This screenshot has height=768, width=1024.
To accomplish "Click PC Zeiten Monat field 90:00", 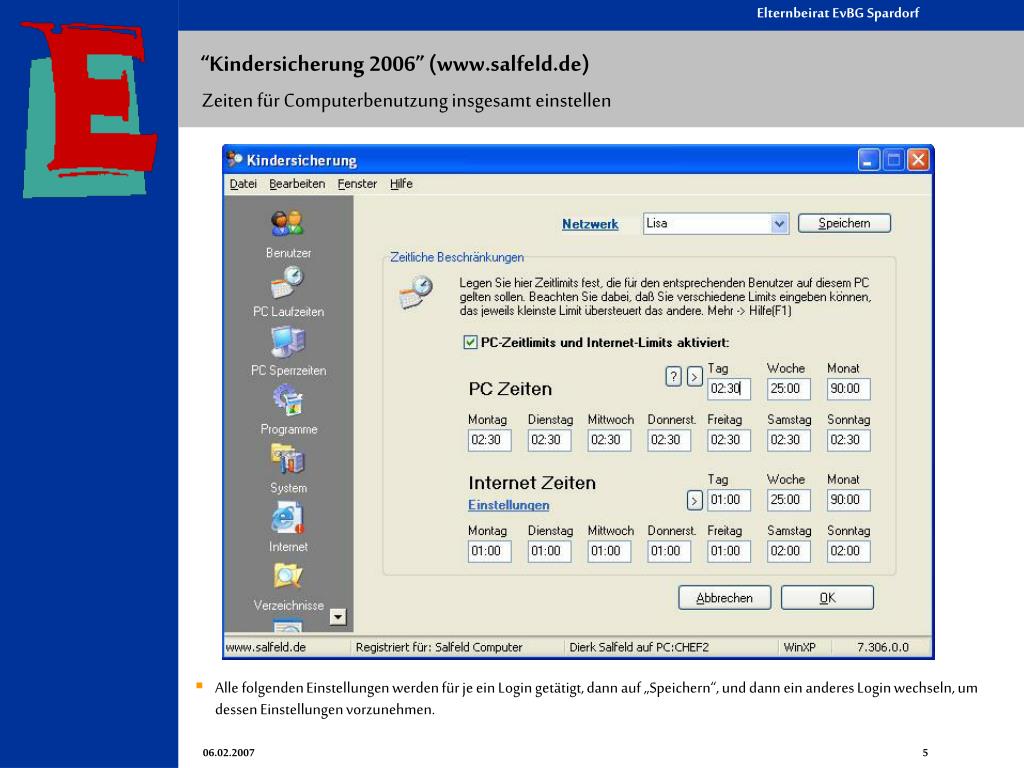I will click(848, 389).
